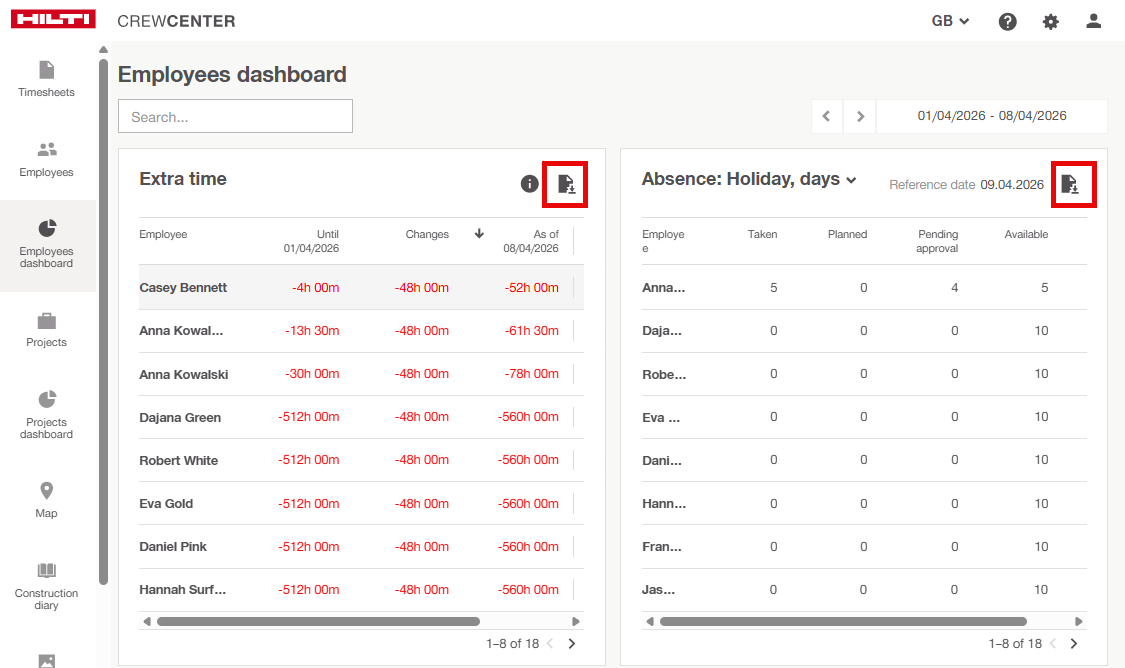This screenshot has height=668, width=1125.
Task: Go to next page of Extra time table
Action: [x=572, y=644]
